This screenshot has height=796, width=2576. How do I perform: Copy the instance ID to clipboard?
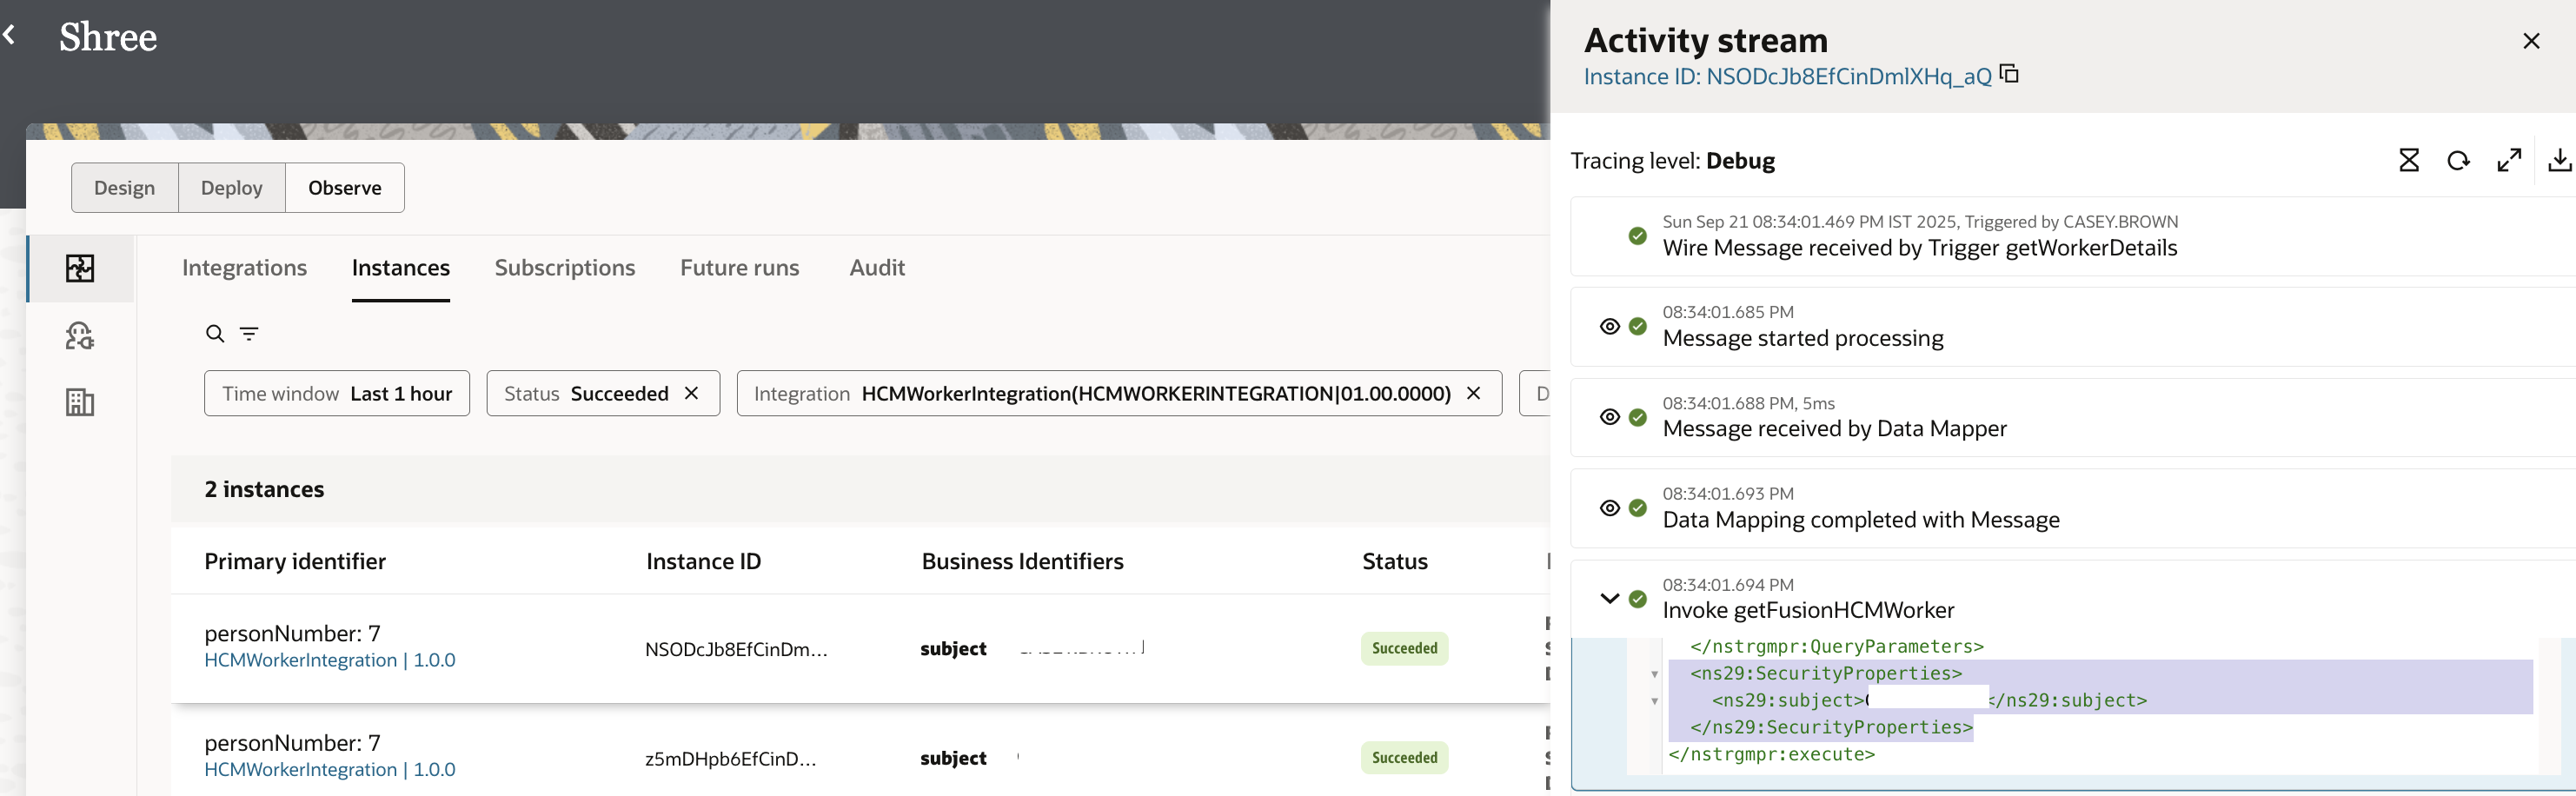coord(2009,74)
